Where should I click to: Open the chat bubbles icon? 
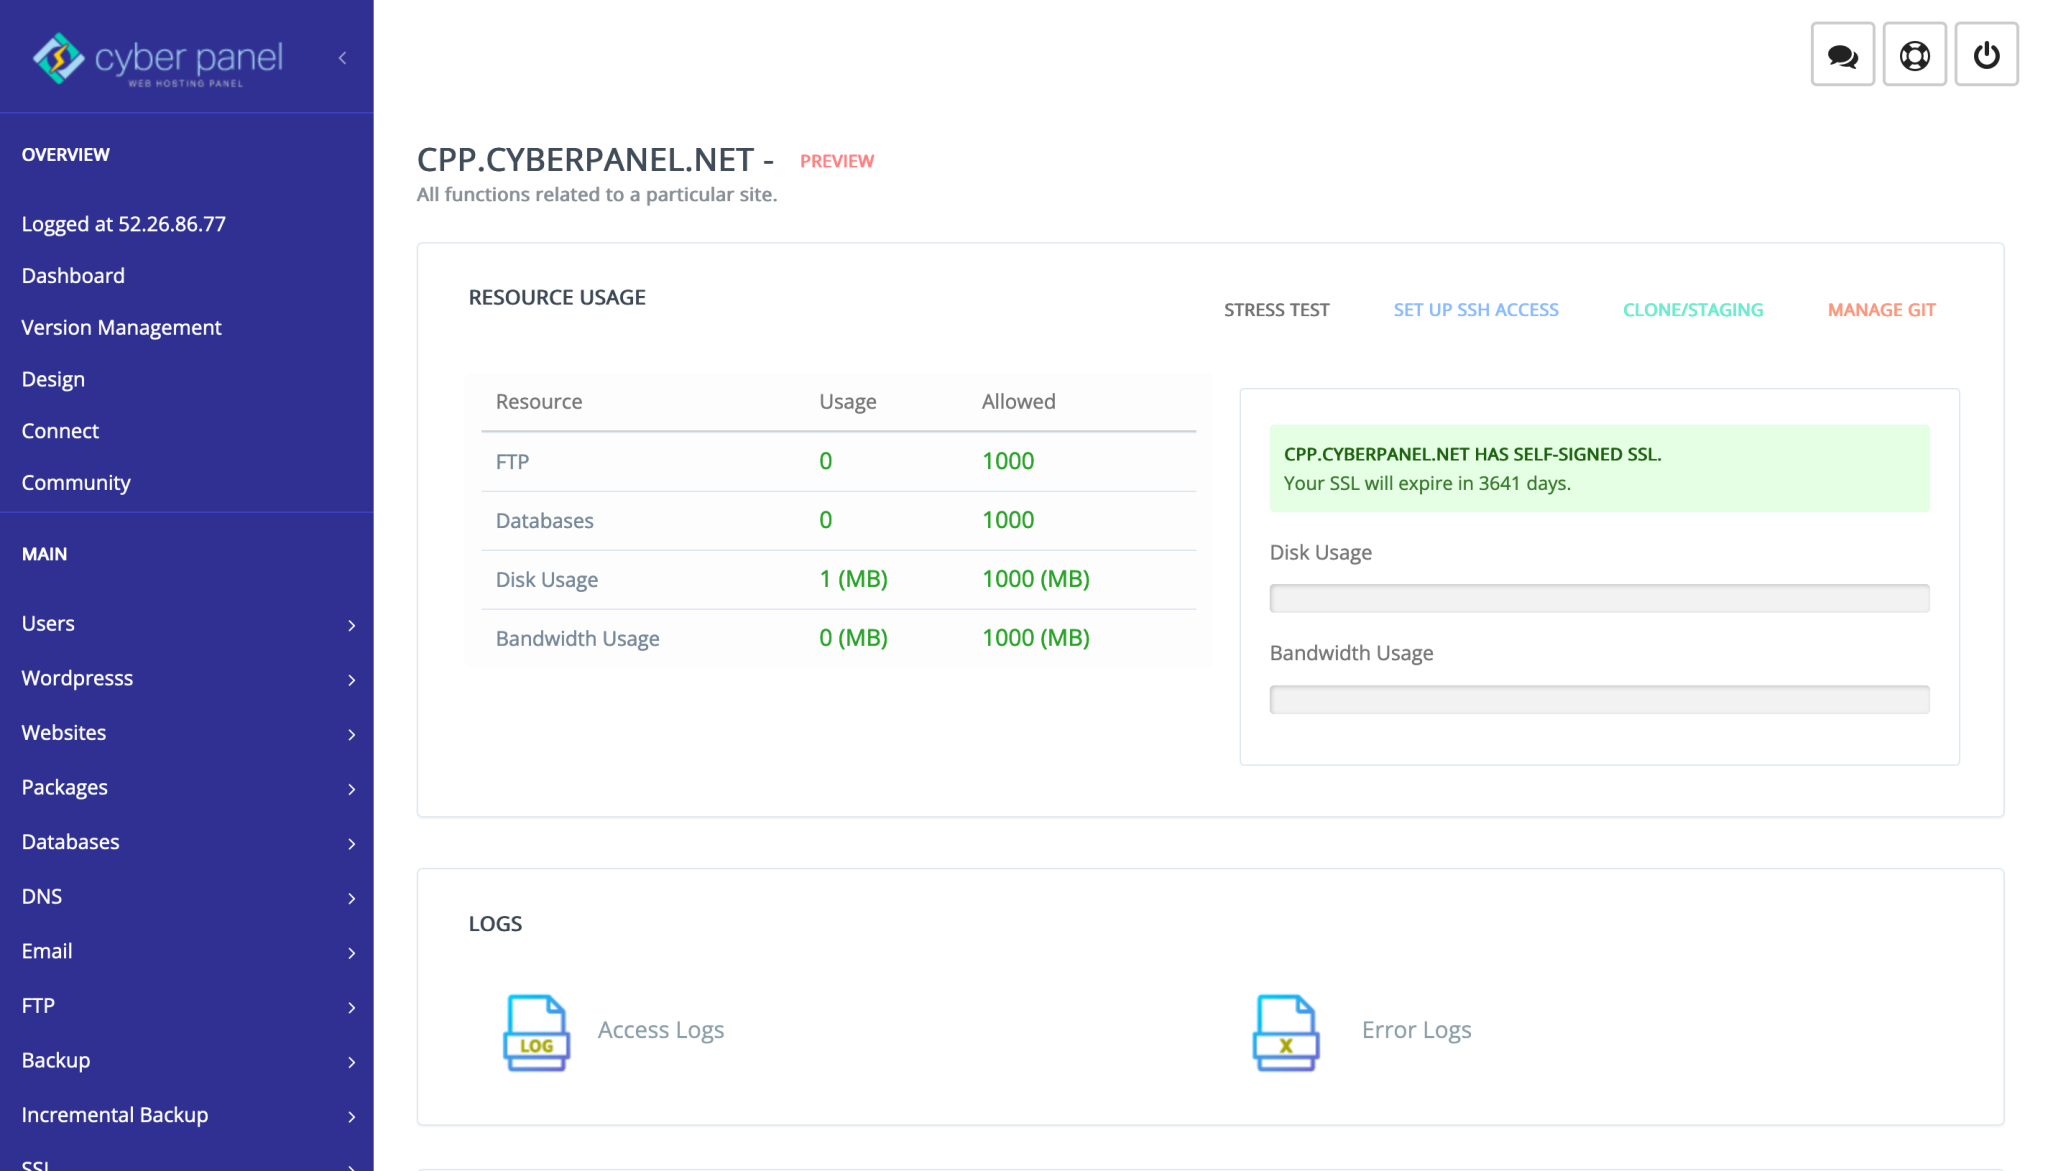pyautogui.click(x=1842, y=55)
